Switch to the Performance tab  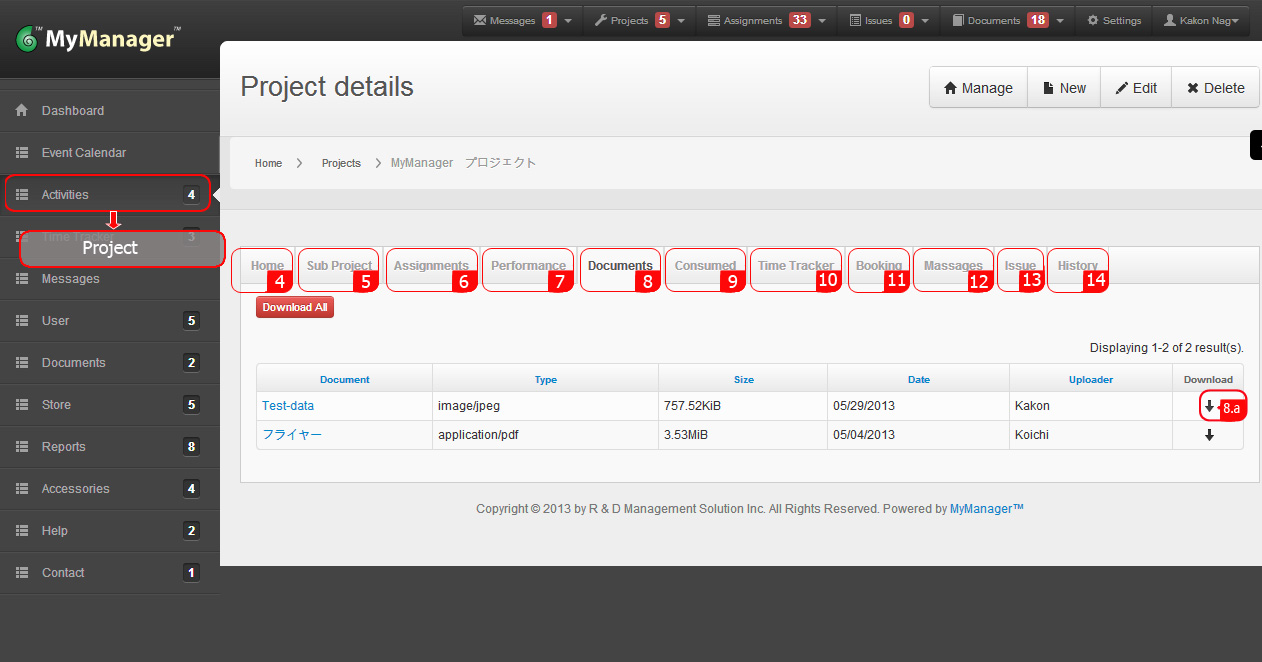coord(528,266)
